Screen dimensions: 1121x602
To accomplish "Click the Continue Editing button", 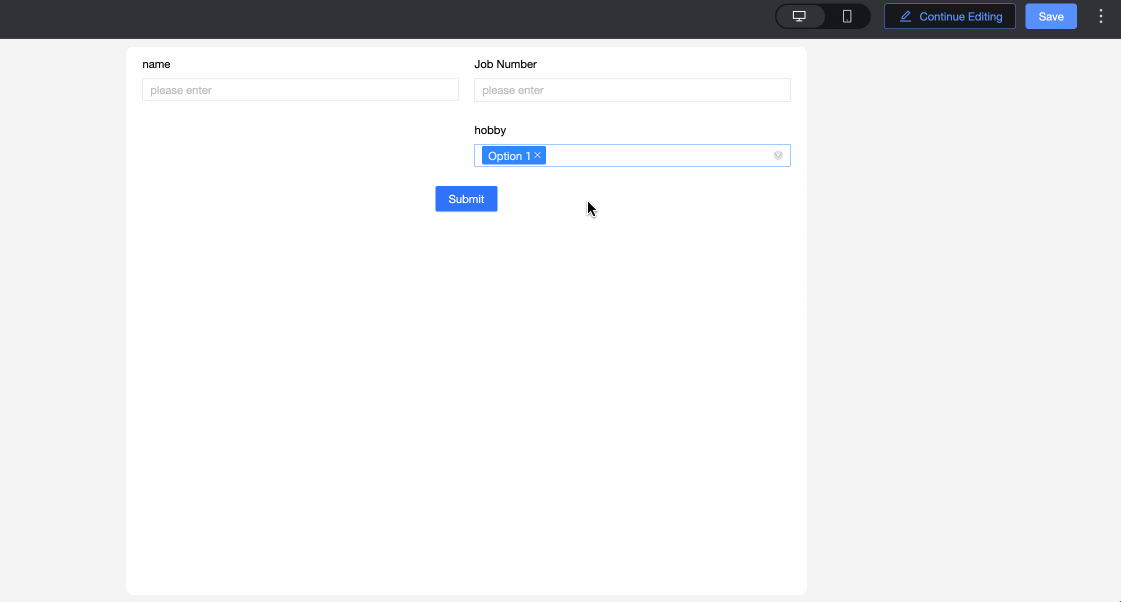I will tap(949, 16).
